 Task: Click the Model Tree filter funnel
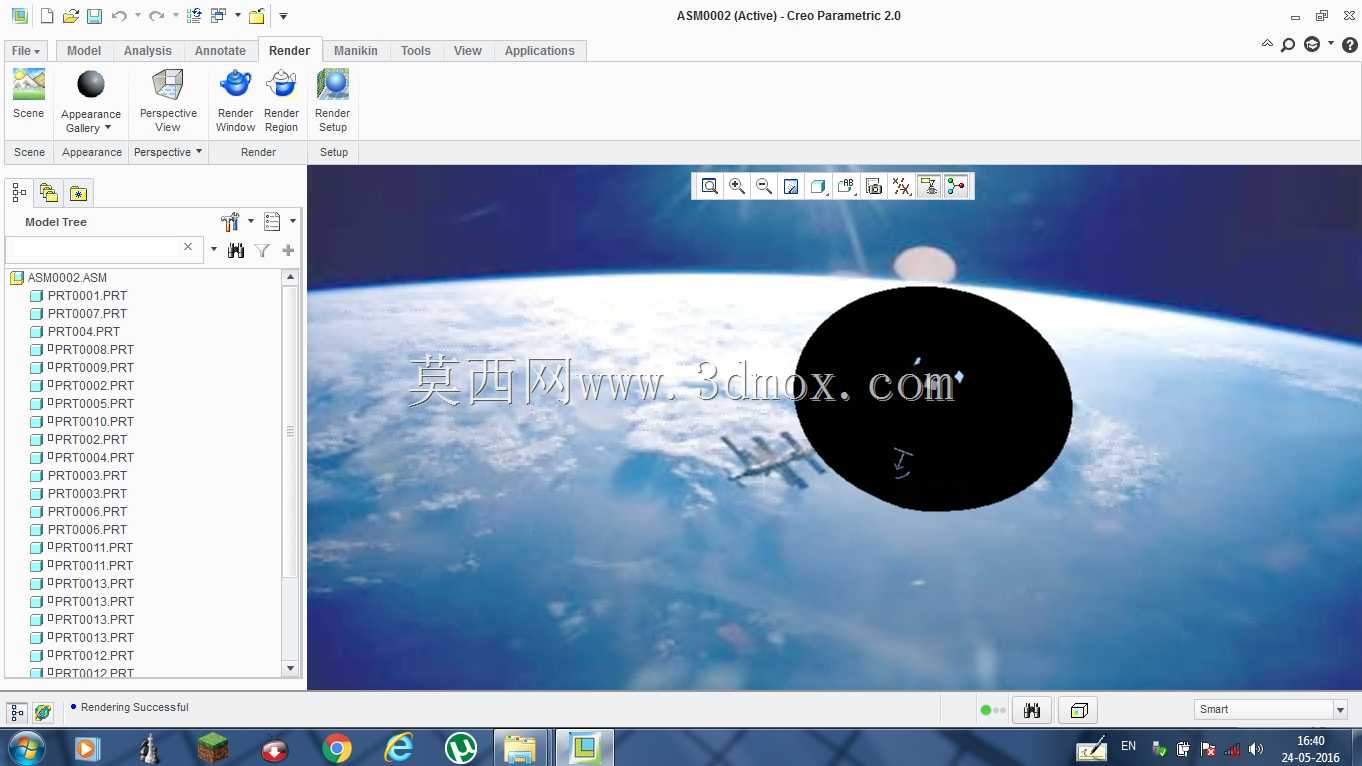coord(262,251)
